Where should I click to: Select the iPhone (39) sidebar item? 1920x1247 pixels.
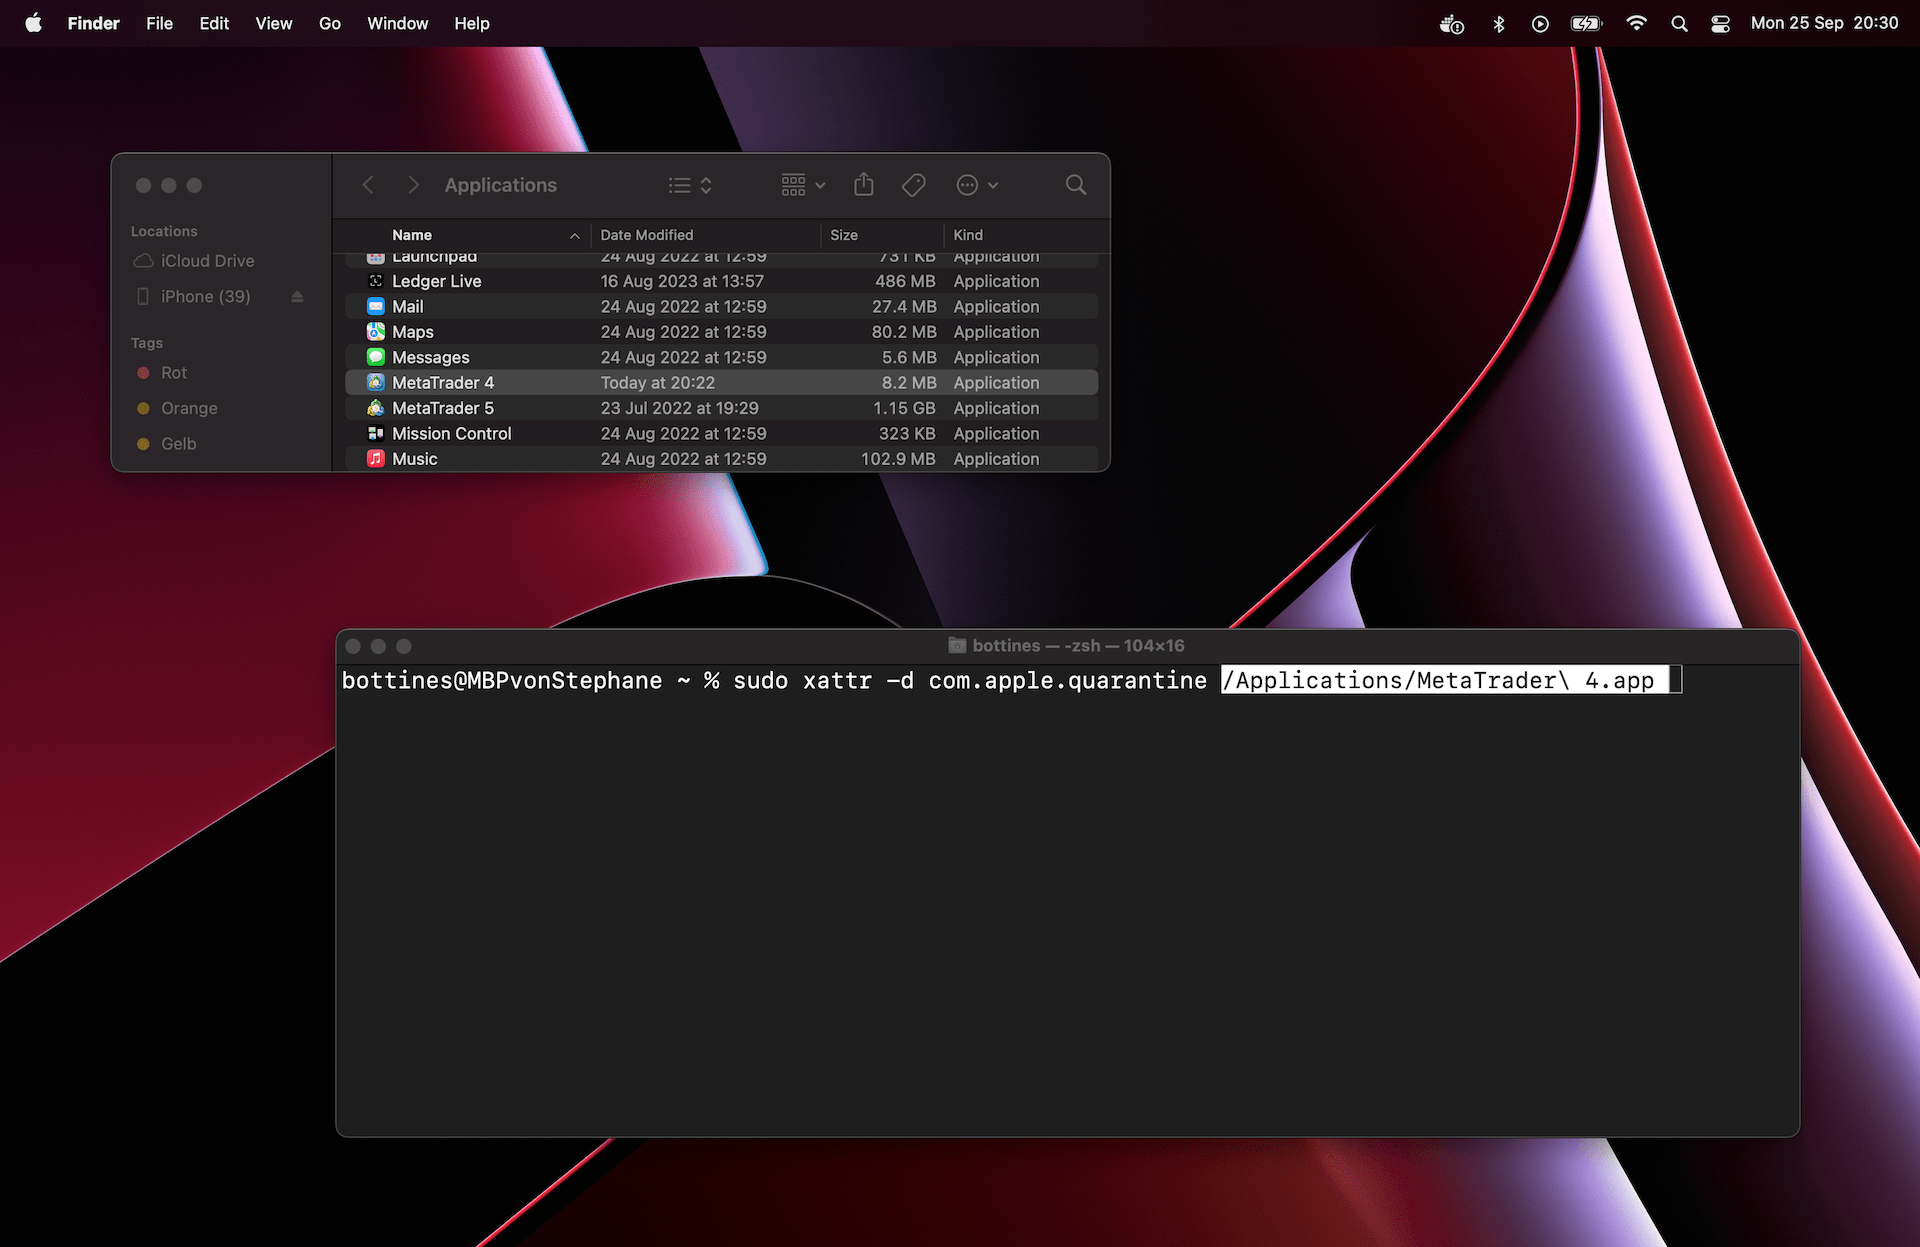[x=206, y=295]
